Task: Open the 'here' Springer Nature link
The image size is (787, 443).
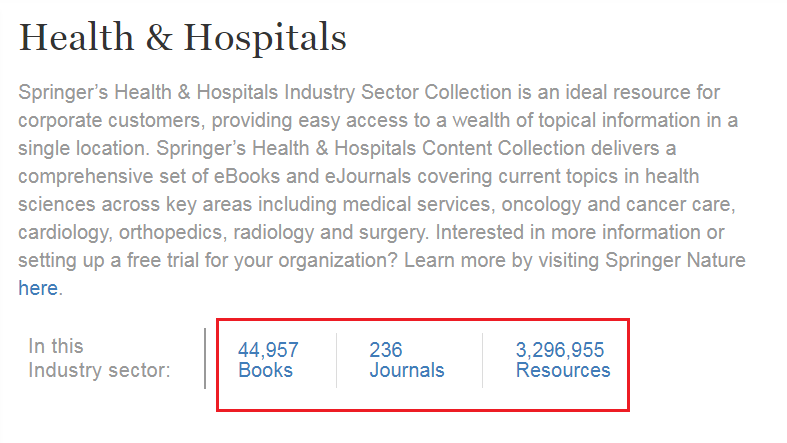Action: 38,288
